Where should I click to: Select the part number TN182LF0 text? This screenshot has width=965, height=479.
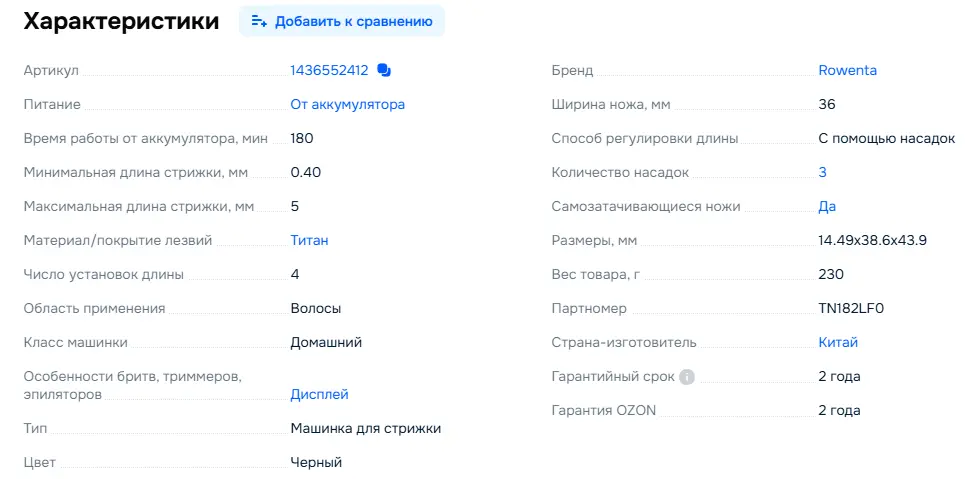[851, 309]
